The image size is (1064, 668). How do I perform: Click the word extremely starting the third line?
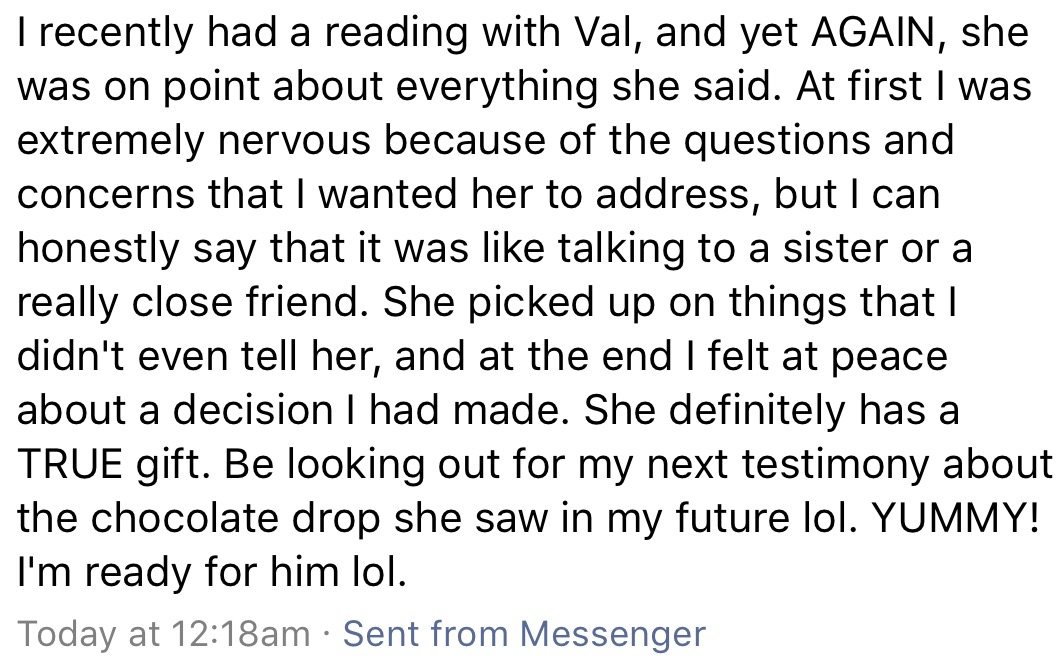(x=111, y=141)
